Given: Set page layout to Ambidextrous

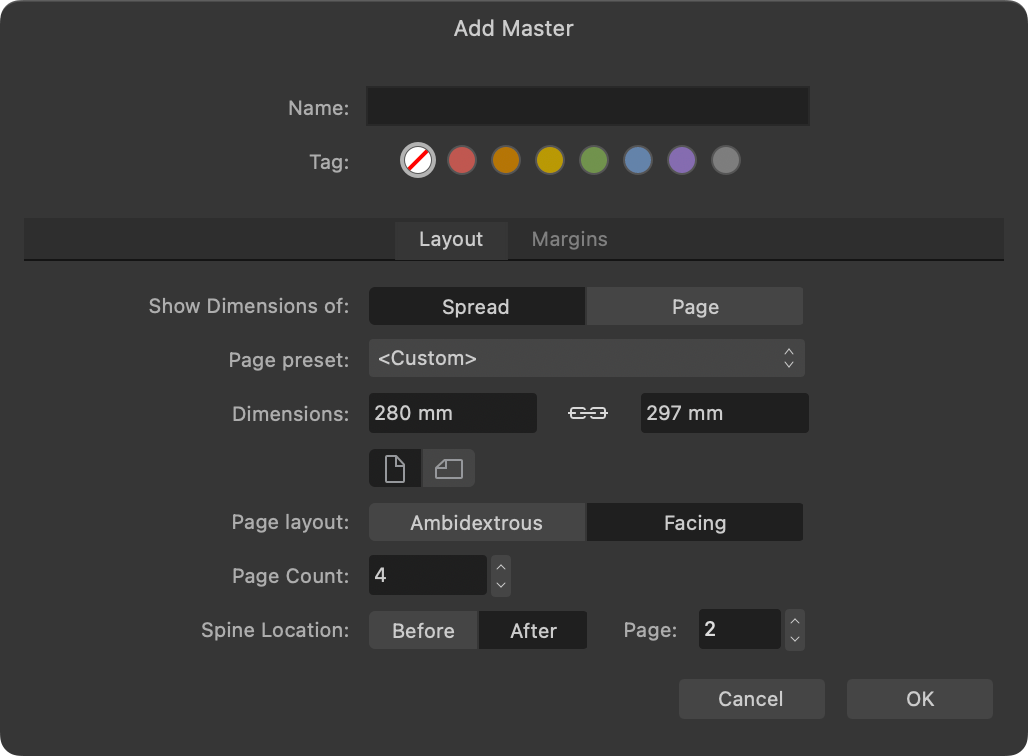Looking at the screenshot, I should (x=477, y=523).
